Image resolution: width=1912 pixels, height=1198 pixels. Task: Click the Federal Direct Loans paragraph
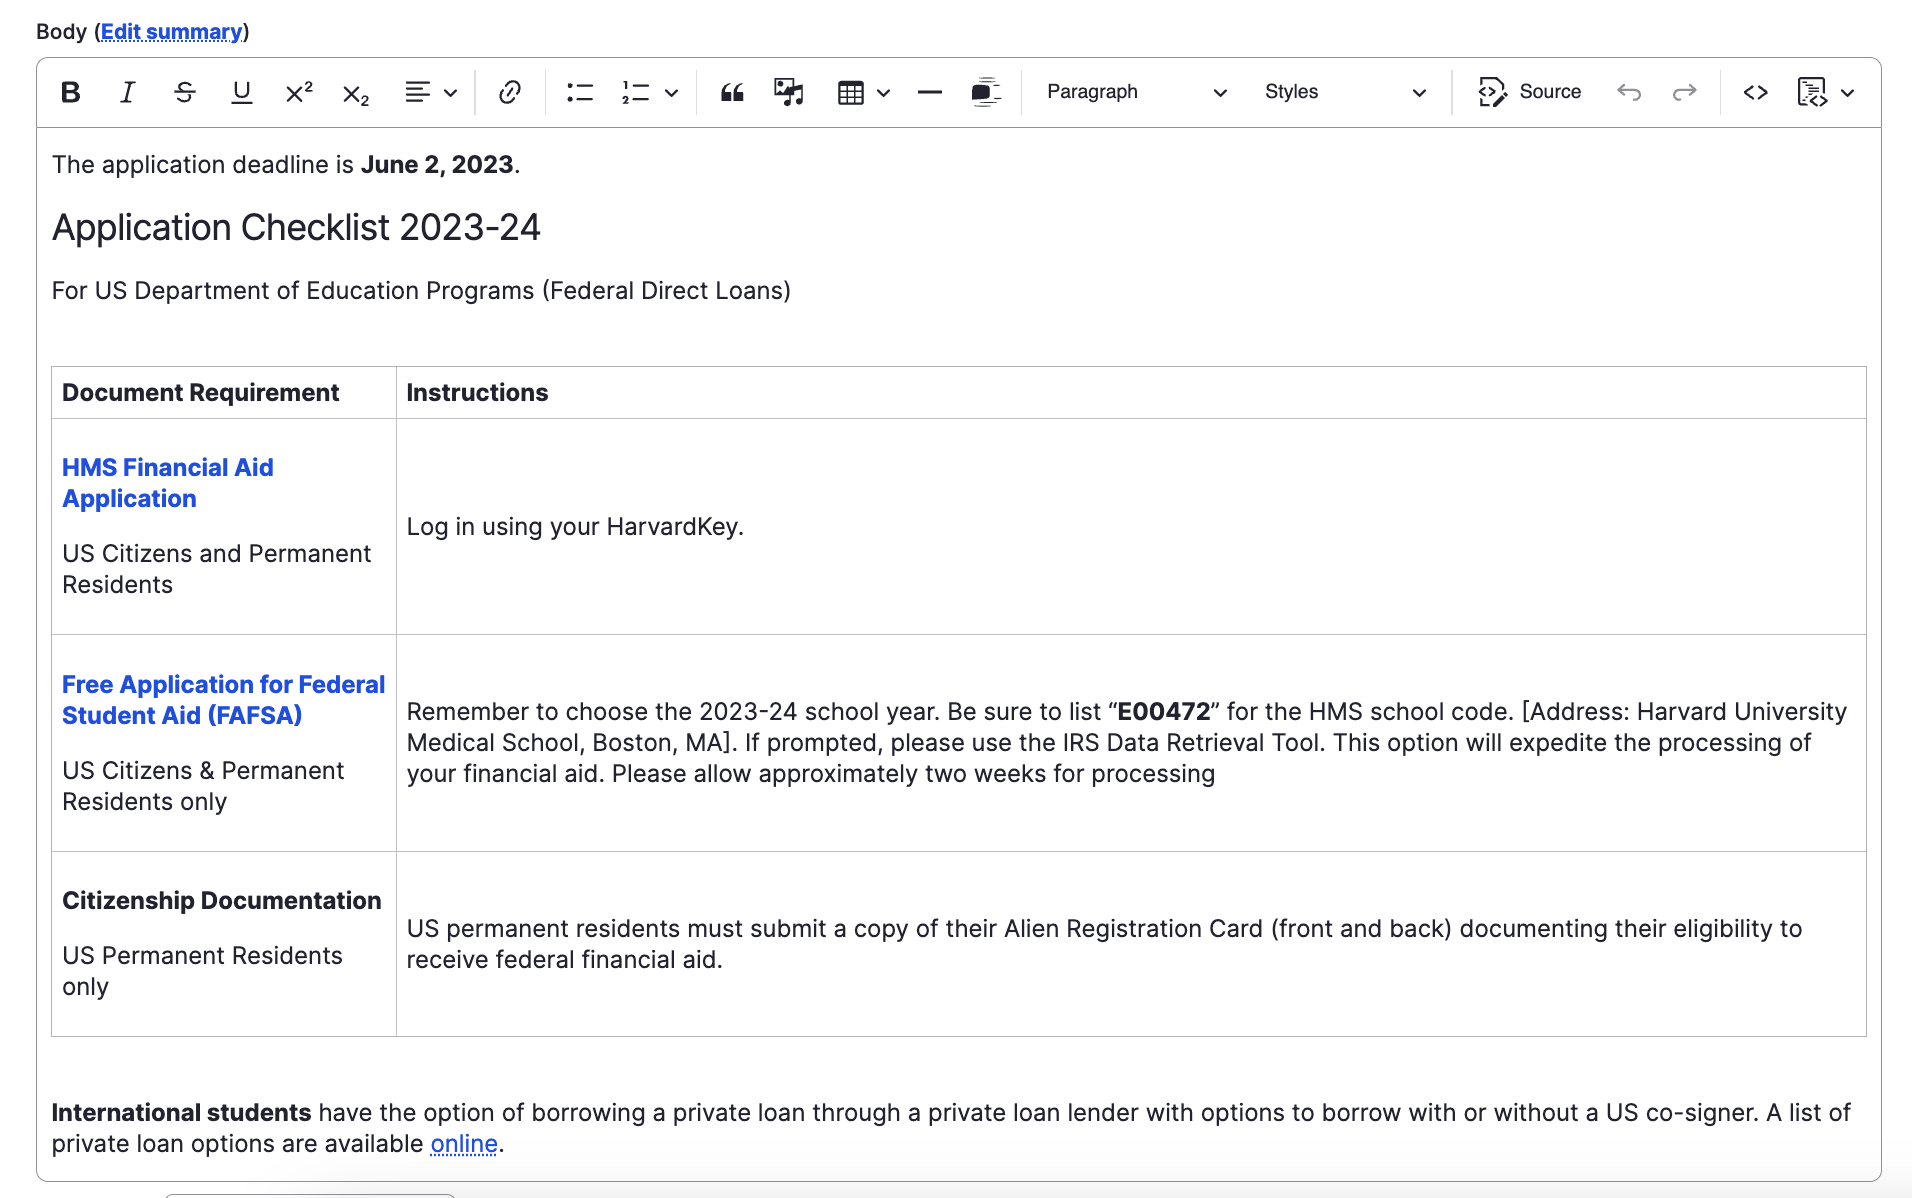(421, 291)
